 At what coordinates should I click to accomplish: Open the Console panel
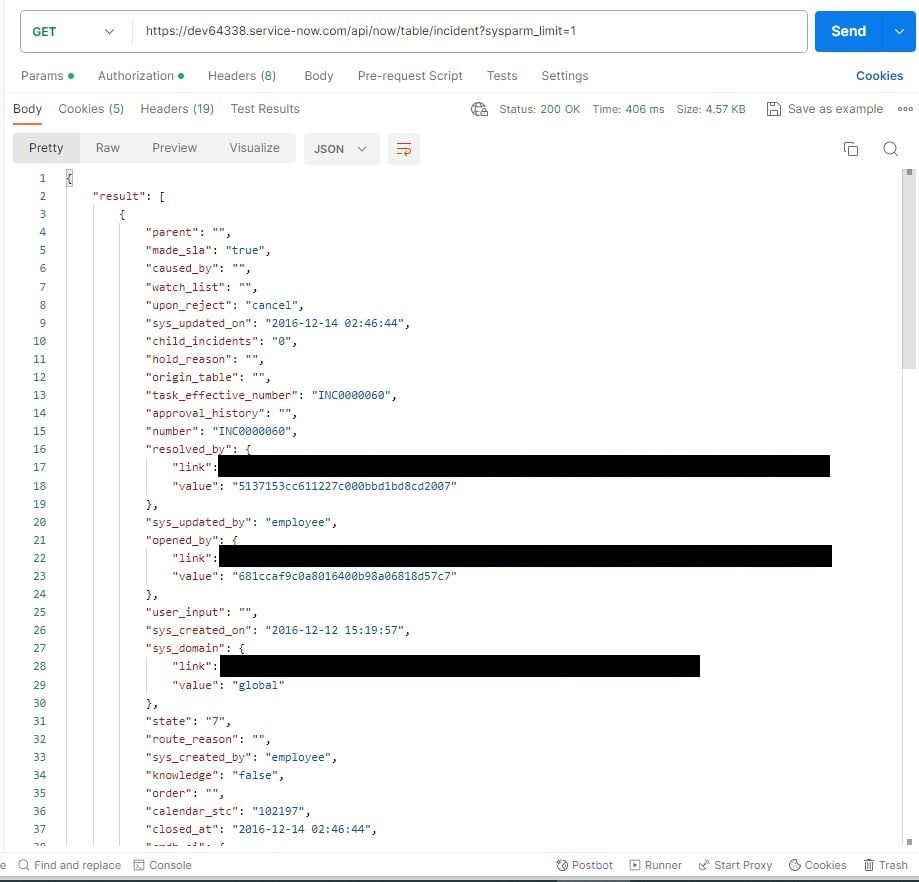[163, 865]
